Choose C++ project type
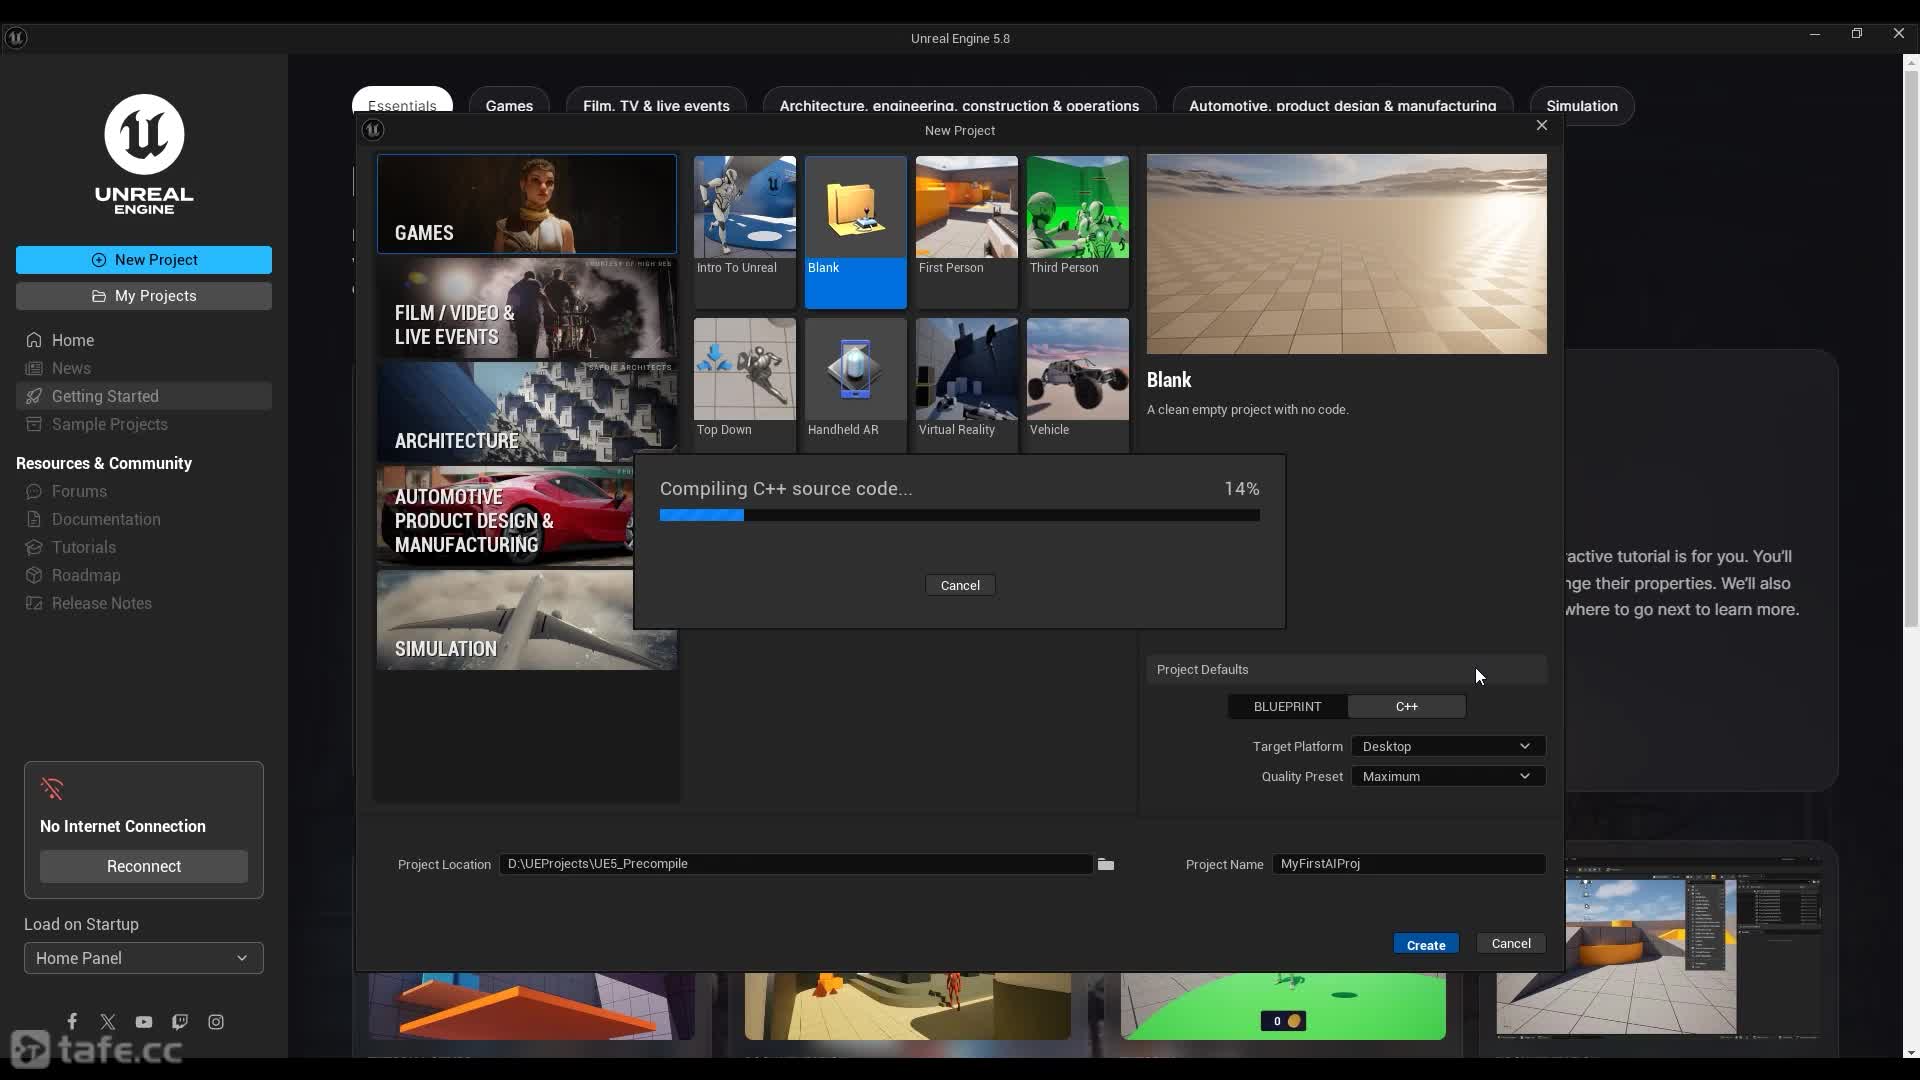Screen dimensions: 1920x1080 pos(1407,707)
